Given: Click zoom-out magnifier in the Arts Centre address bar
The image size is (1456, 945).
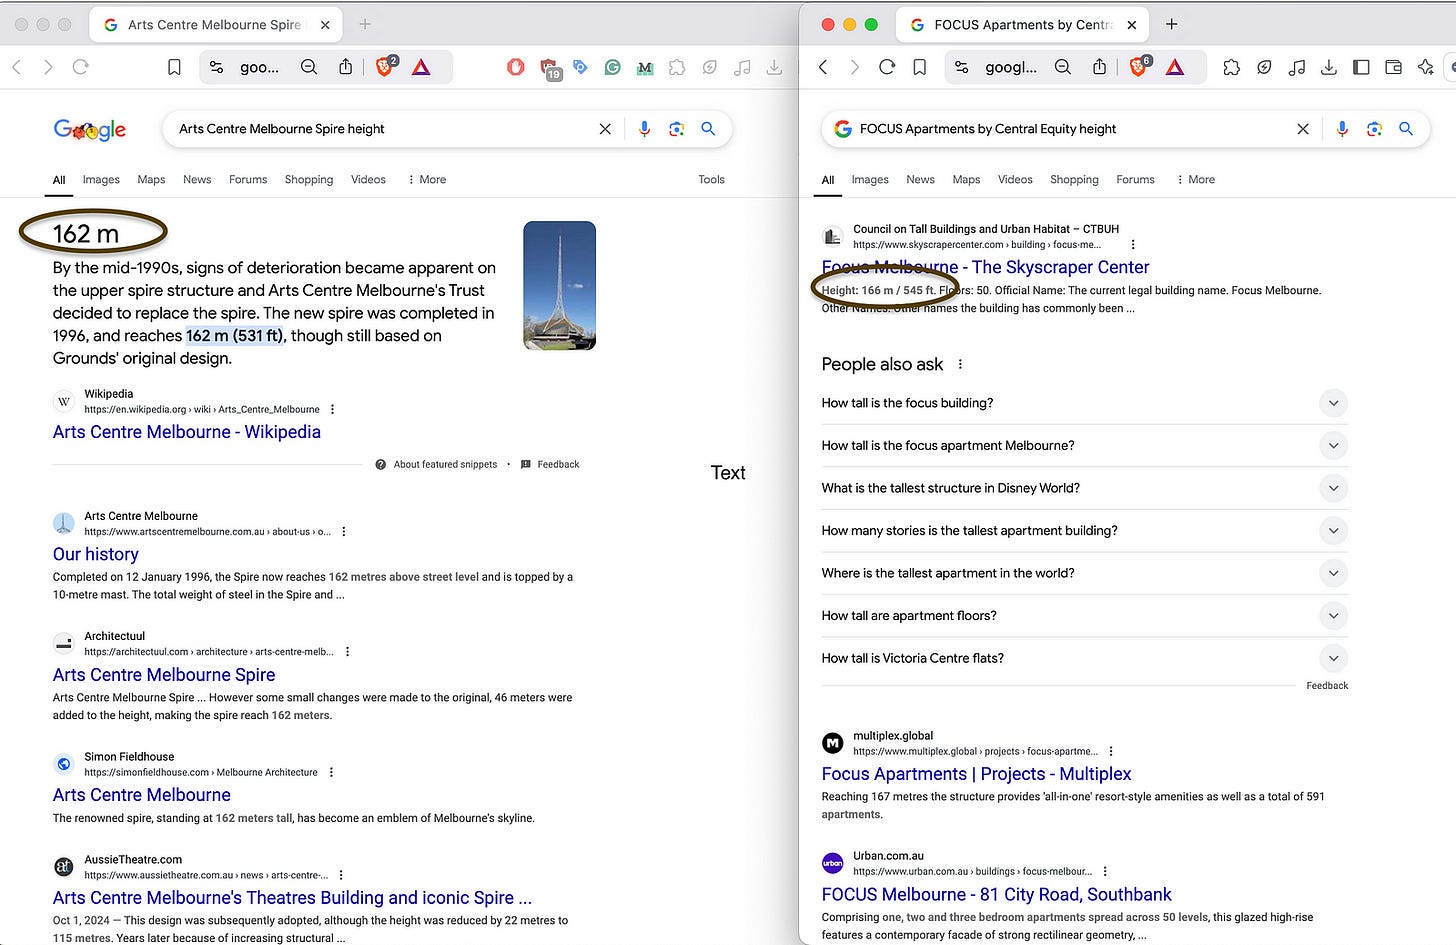Looking at the screenshot, I should tap(309, 67).
